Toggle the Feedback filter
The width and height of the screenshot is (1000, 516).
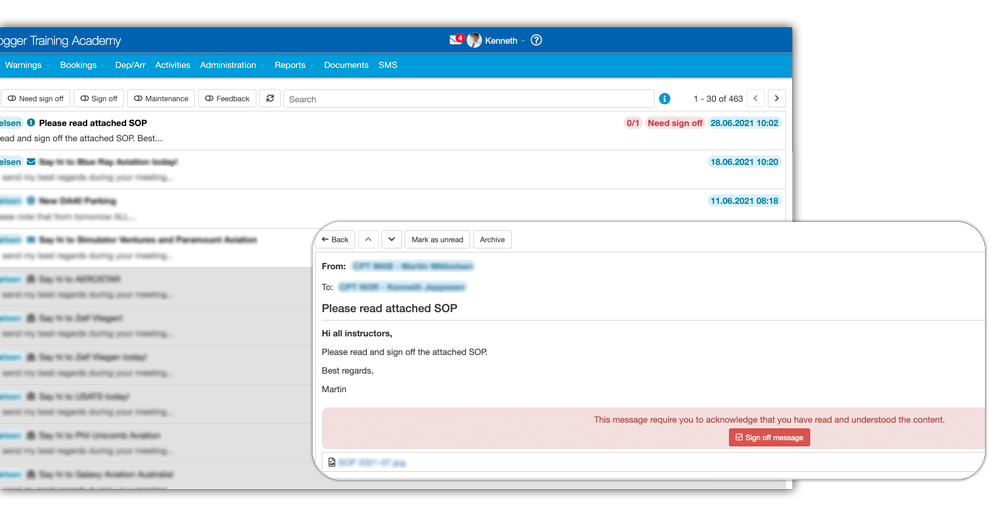(x=227, y=98)
